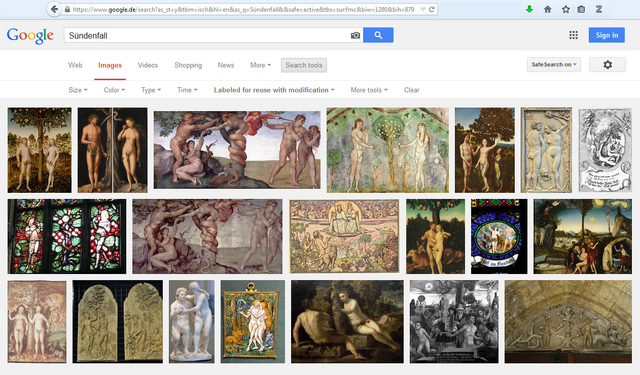Screen dimensions: 640x375
Task: Click the reload page icon in address bar
Action: pyautogui.click(x=431, y=9)
